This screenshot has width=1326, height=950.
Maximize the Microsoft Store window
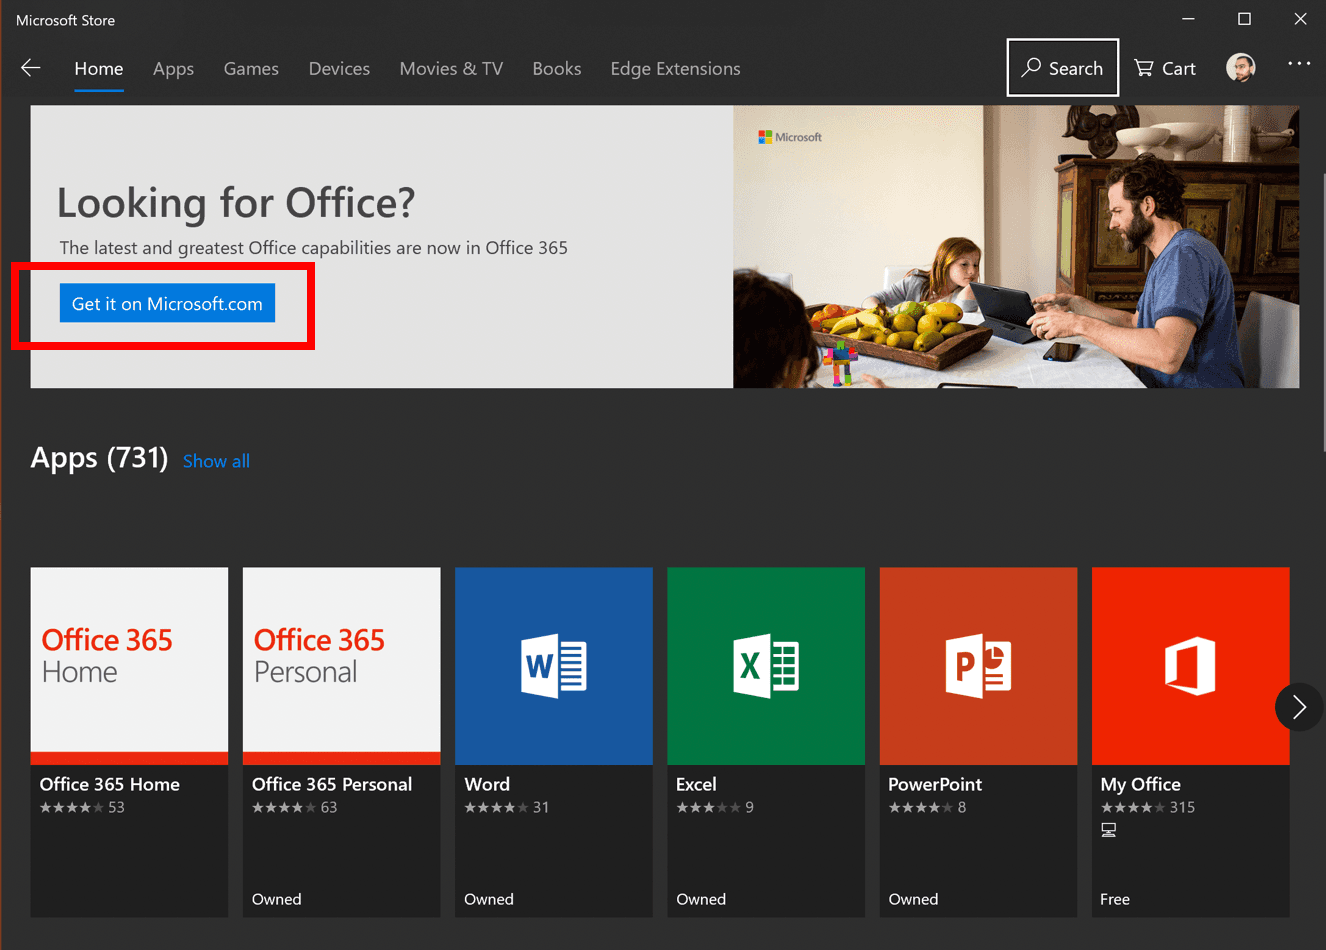coord(1244,19)
